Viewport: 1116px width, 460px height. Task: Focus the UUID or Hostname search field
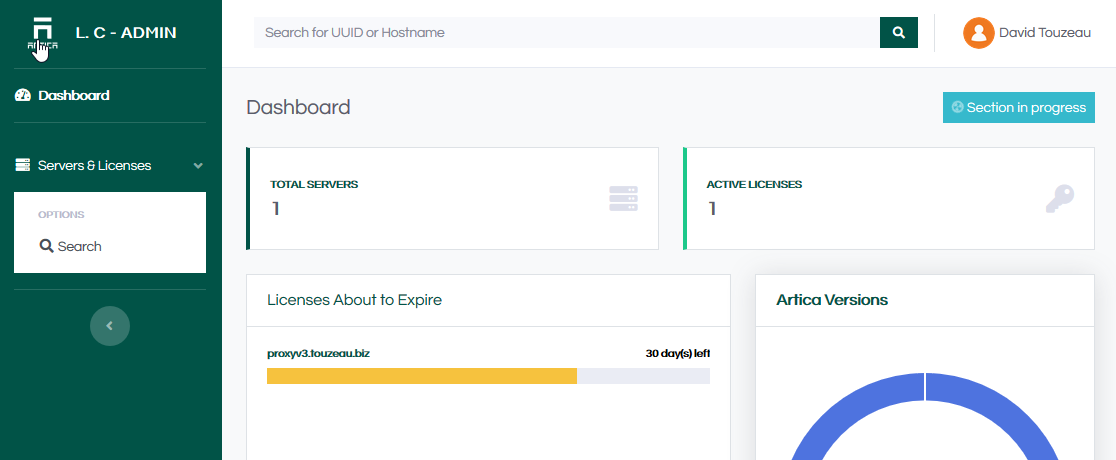[x=566, y=33]
